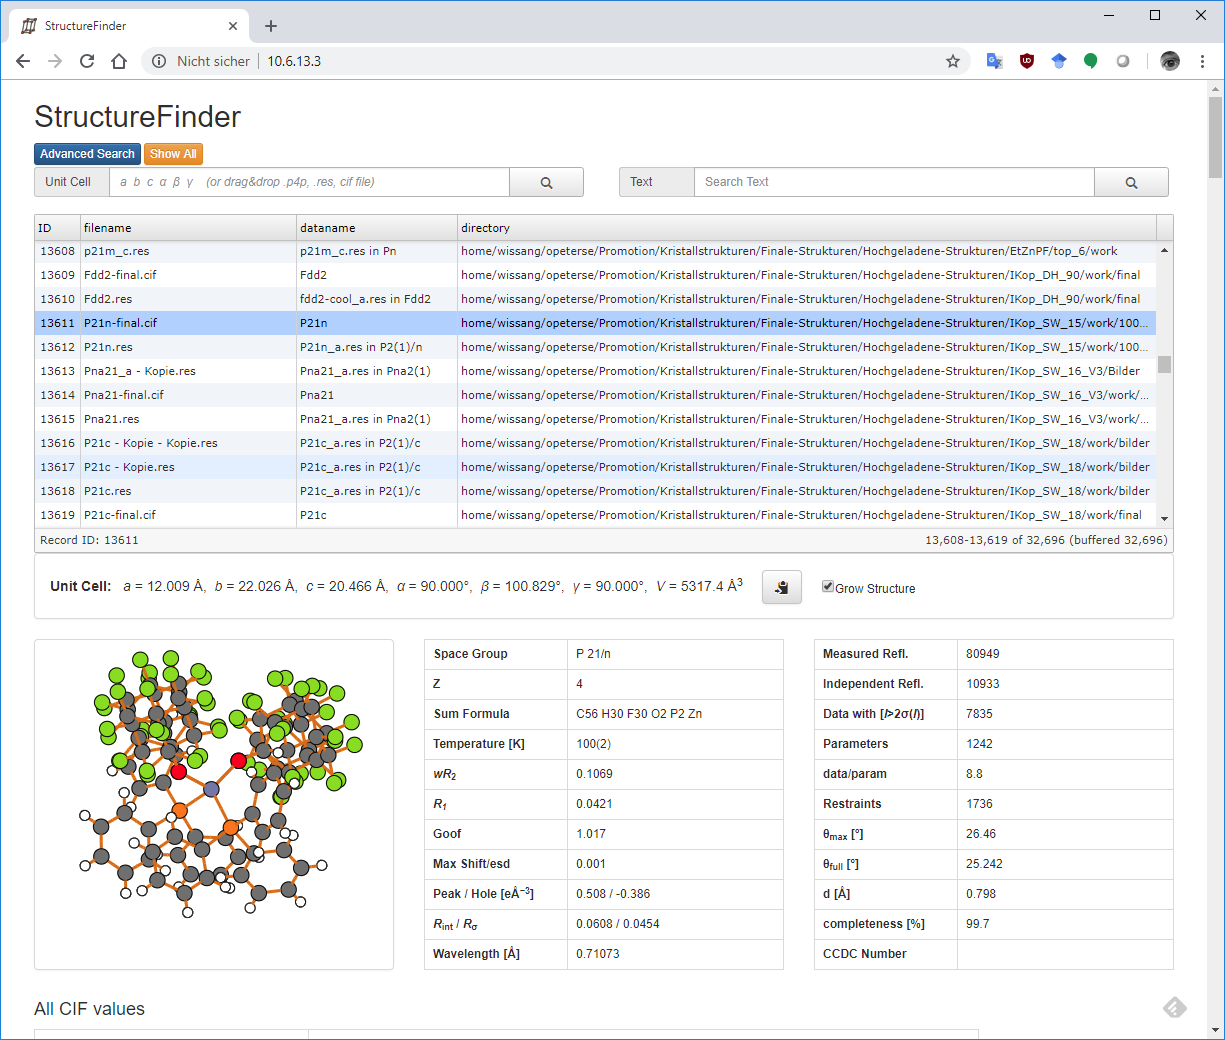Open a new browser tab
The image size is (1225, 1040).
(271, 26)
